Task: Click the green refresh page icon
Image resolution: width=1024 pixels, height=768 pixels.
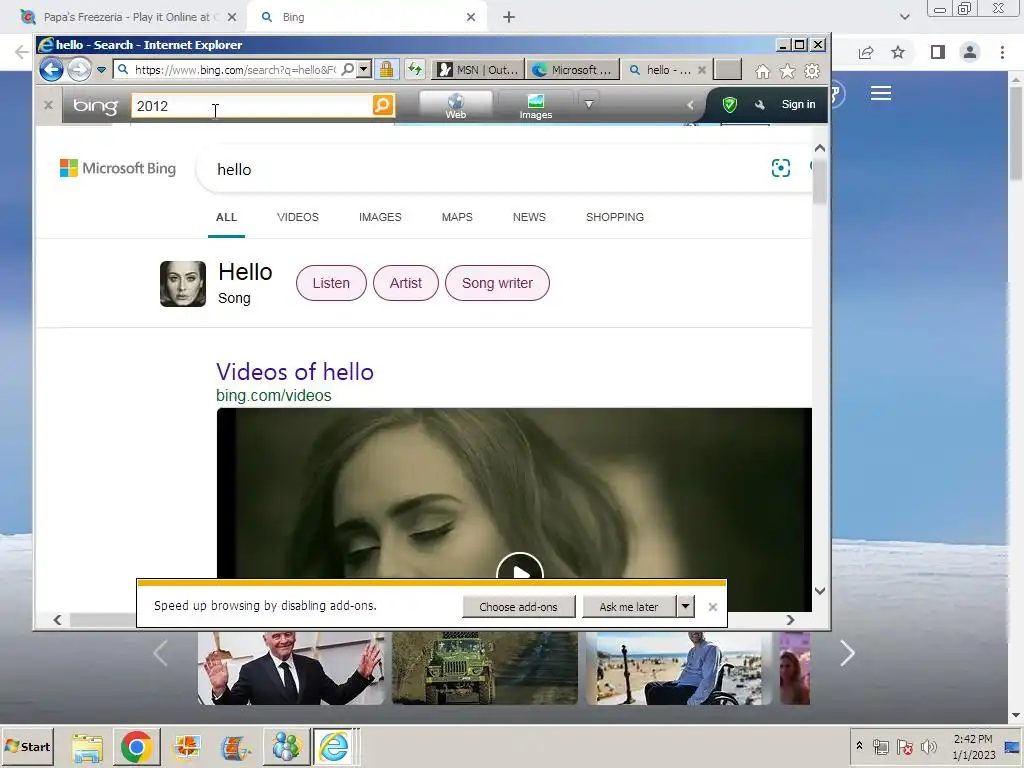Action: (415, 69)
